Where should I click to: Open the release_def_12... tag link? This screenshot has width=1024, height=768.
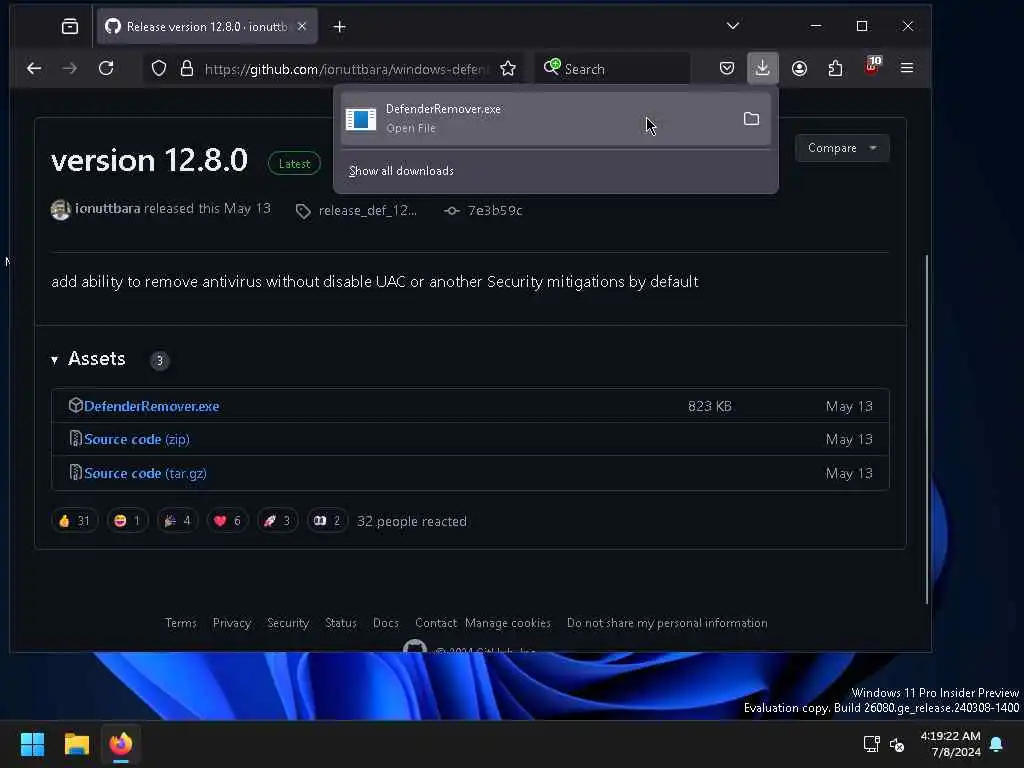point(367,210)
